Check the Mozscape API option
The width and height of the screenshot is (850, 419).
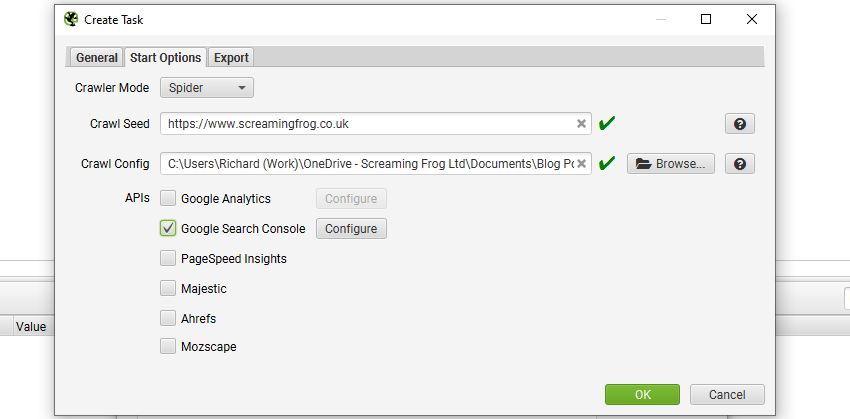click(168, 346)
